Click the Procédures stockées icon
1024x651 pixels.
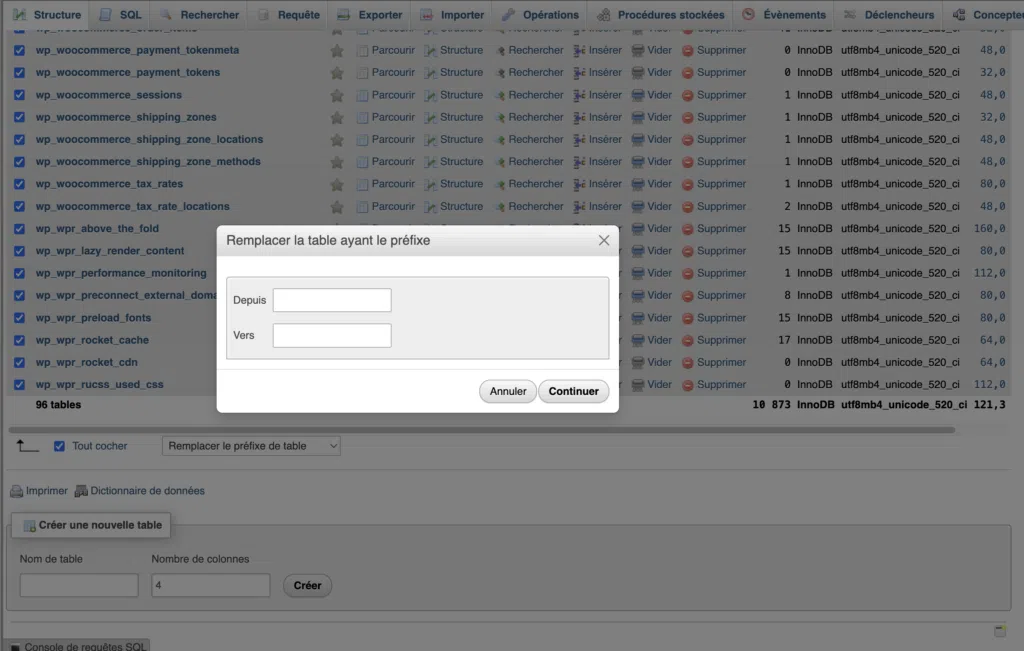(603, 14)
